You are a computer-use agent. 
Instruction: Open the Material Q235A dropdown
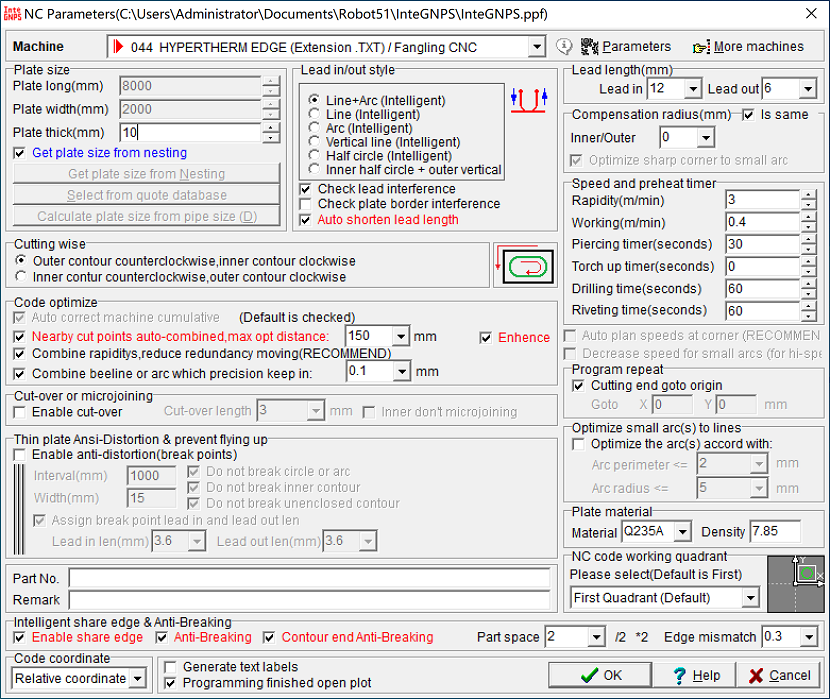coord(682,532)
